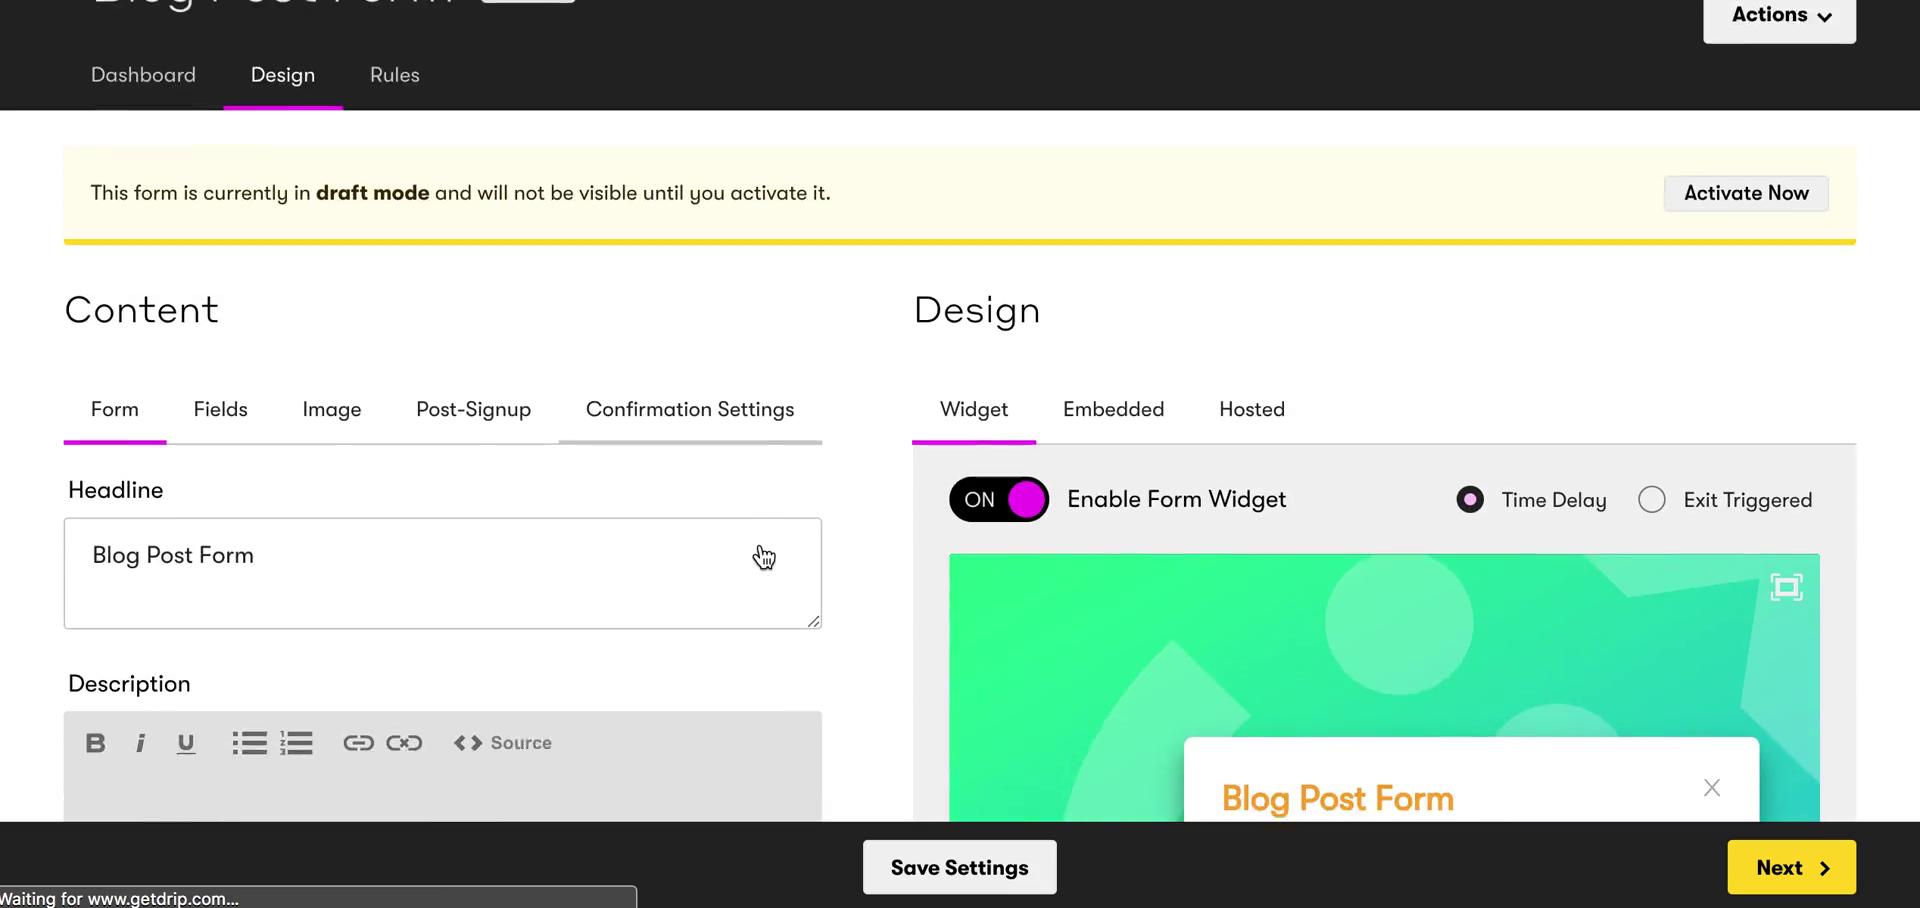Select the Widget design tab
This screenshot has height=908, width=1920.
pos(974,410)
